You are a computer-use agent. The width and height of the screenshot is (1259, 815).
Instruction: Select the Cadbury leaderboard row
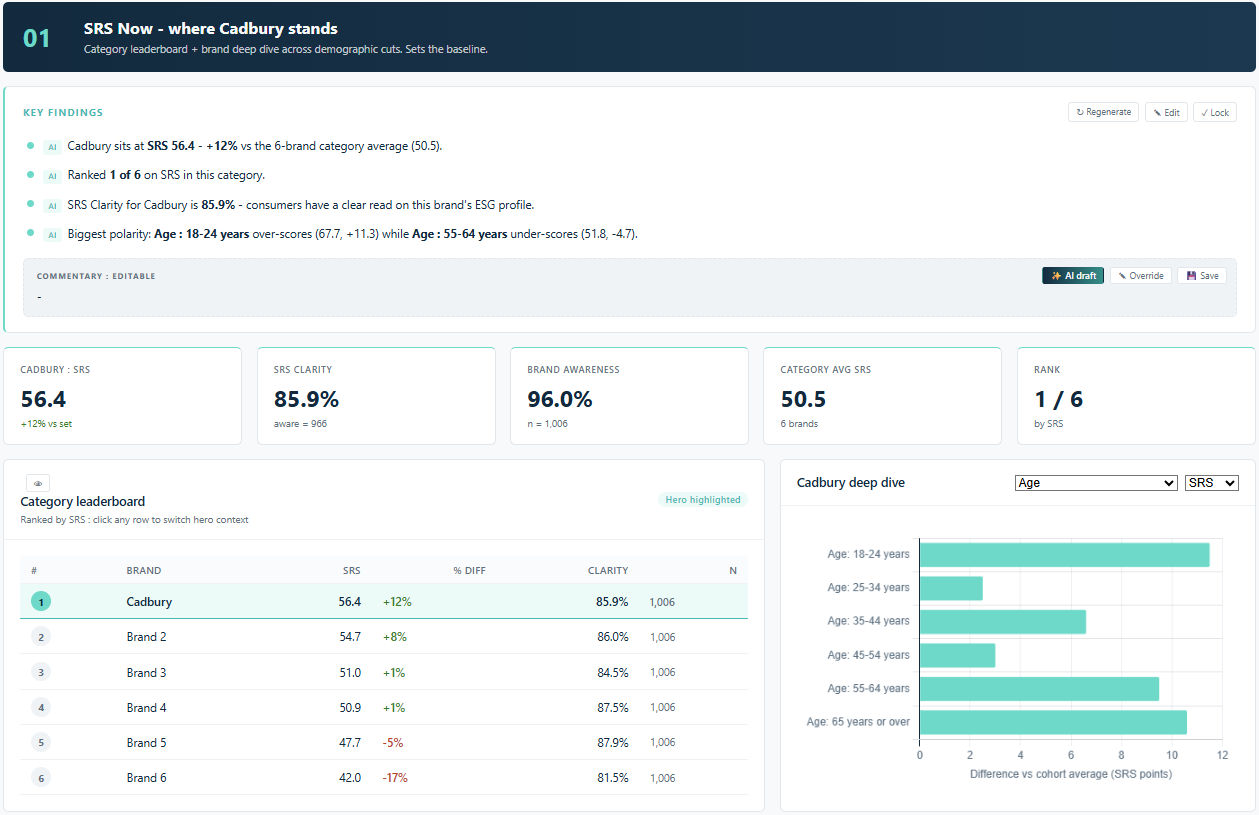coord(384,602)
